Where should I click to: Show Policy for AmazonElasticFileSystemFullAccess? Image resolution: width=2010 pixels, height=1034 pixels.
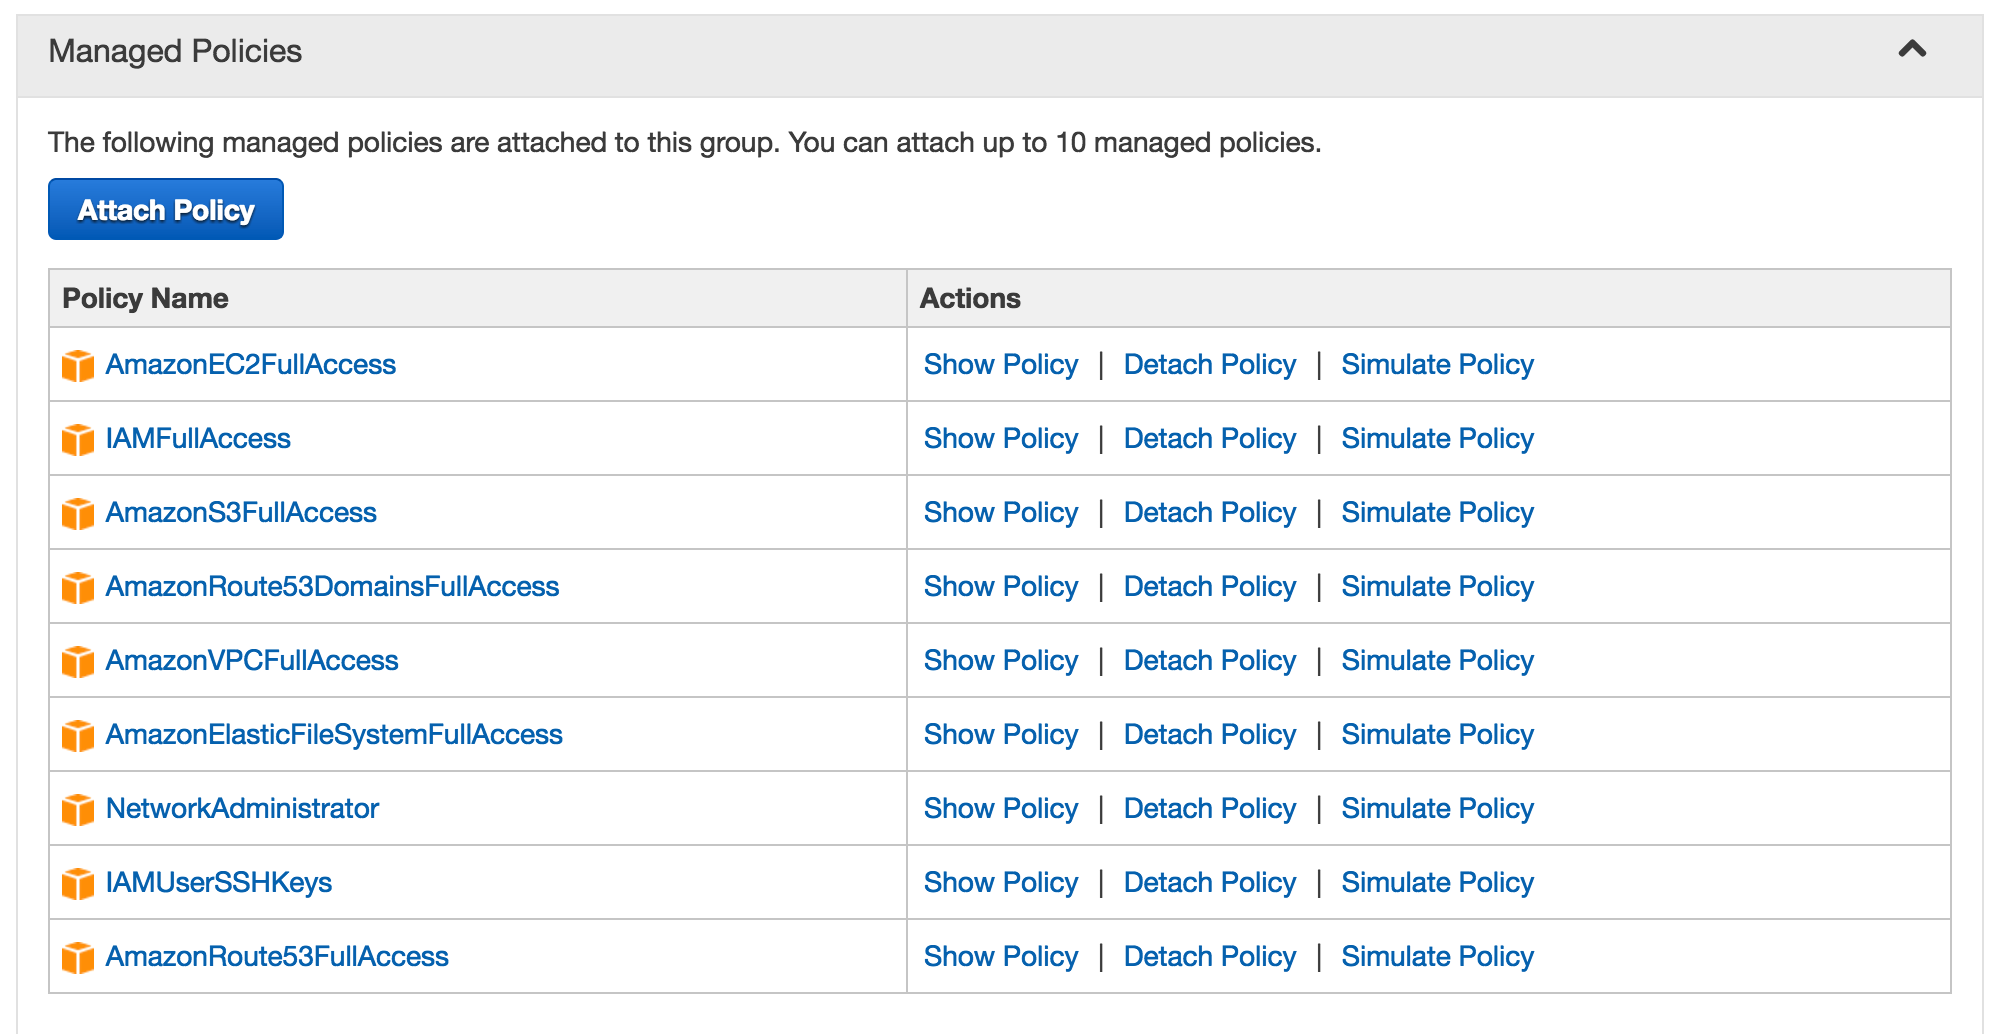(1001, 734)
